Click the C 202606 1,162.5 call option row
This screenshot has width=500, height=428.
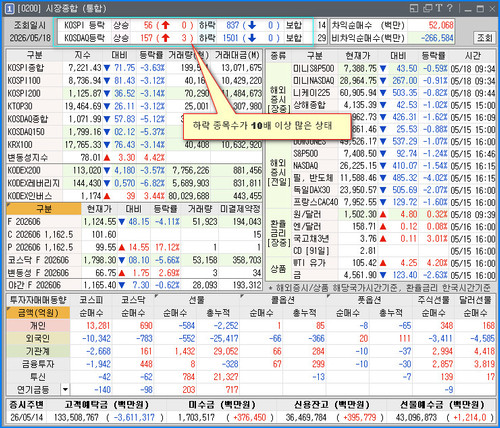click(x=134, y=234)
